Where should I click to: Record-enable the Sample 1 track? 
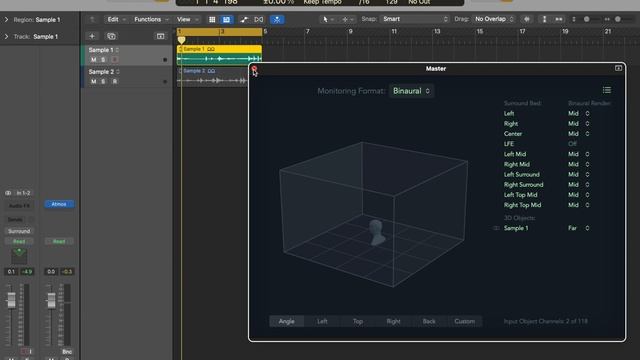pyautogui.click(x=115, y=60)
